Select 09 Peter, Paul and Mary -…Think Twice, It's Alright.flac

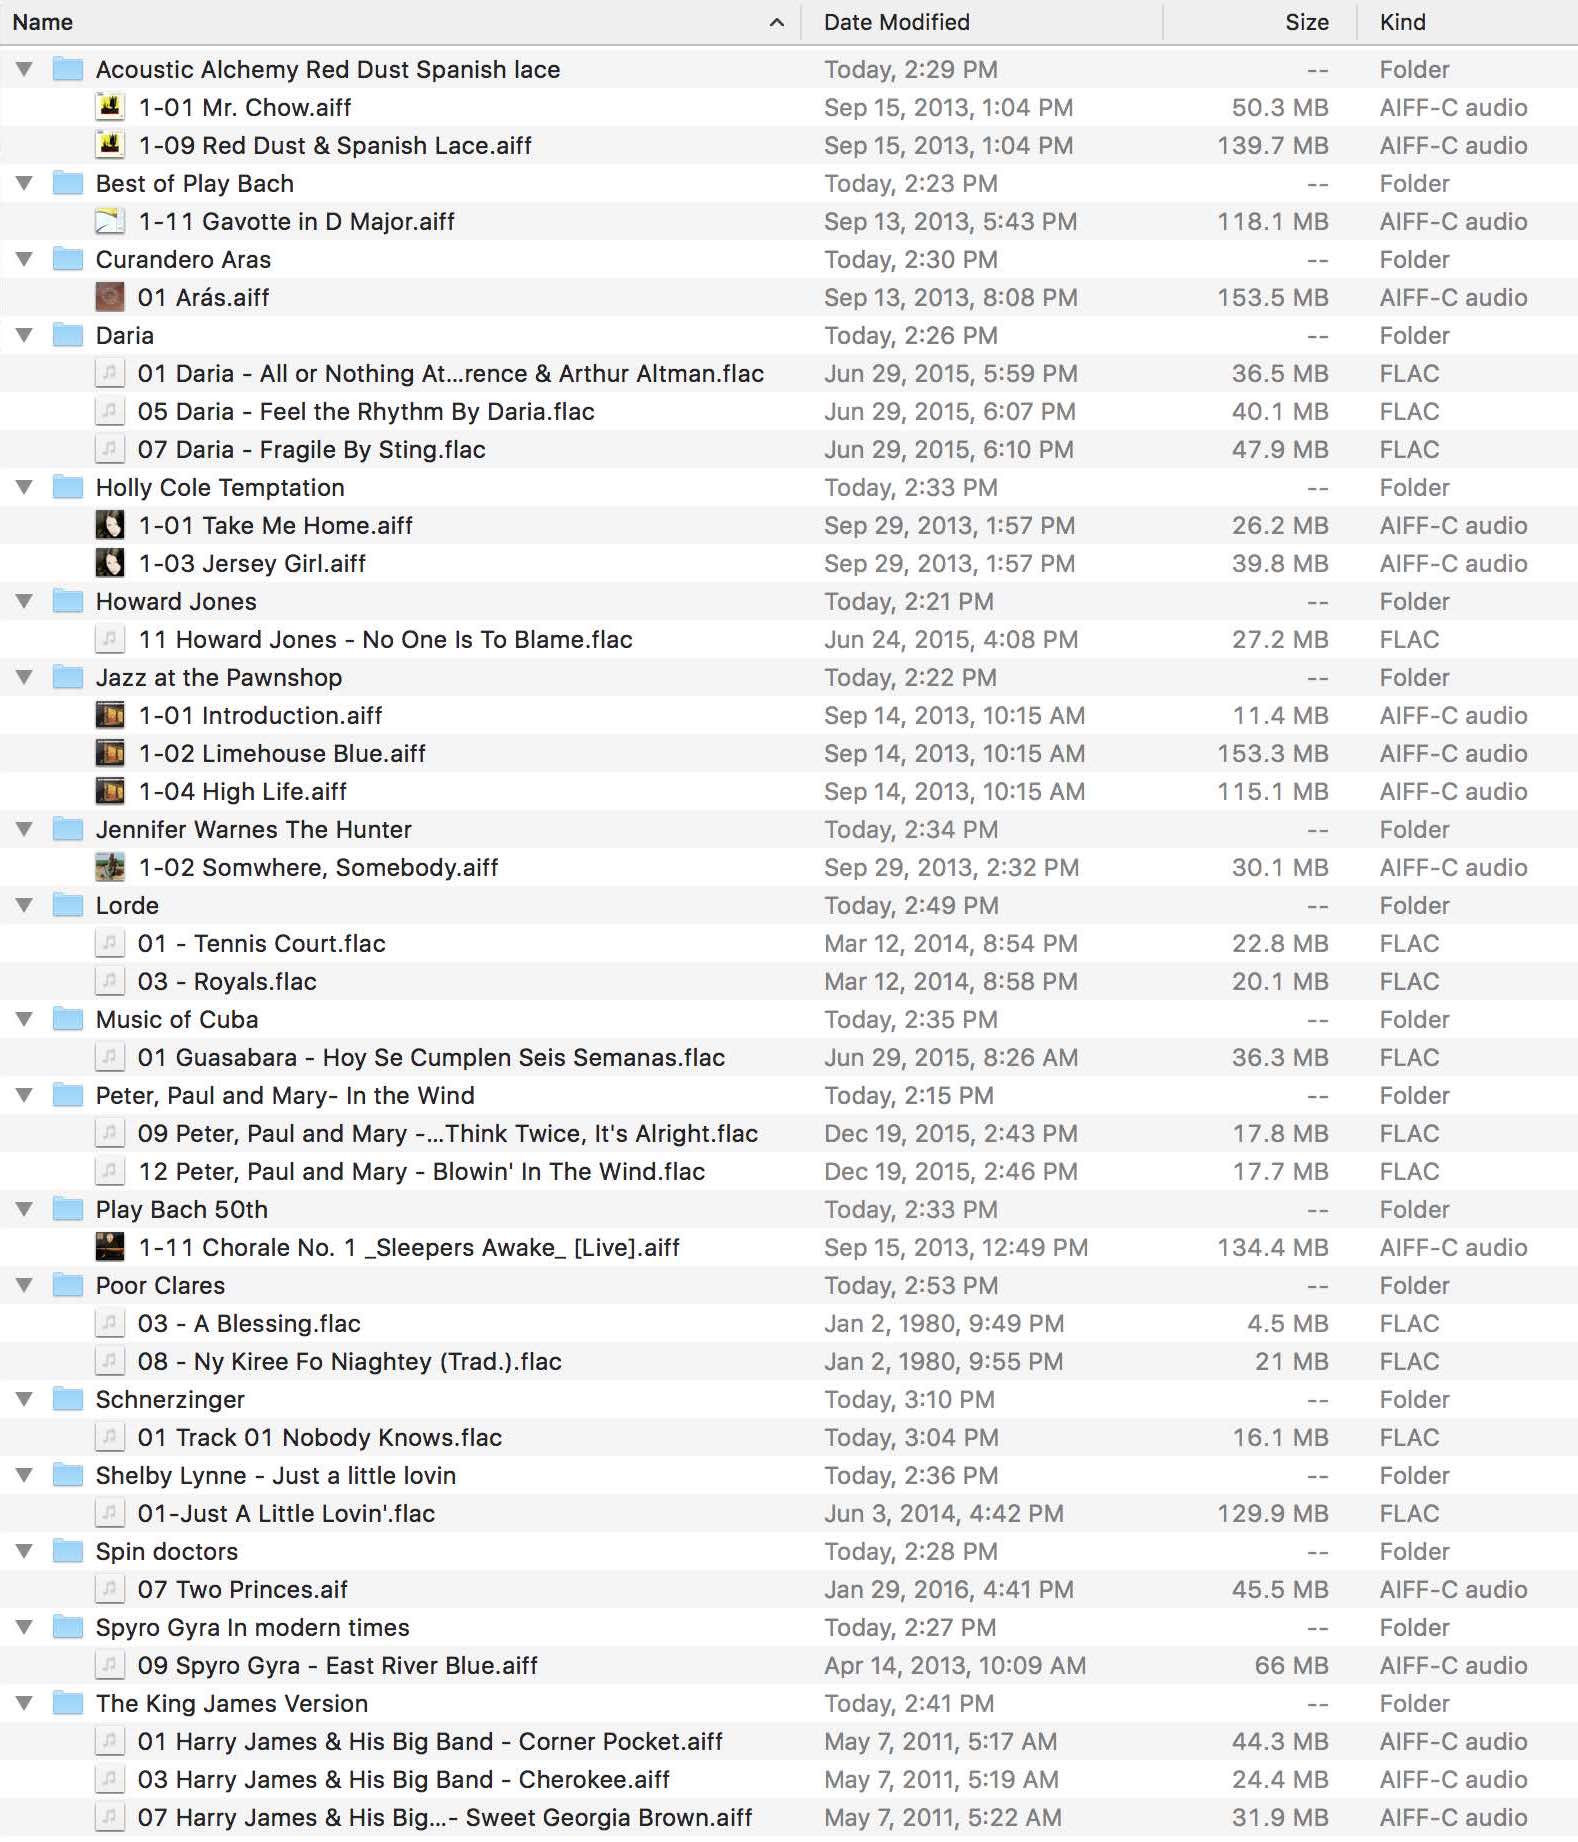tap(789, 1133)
